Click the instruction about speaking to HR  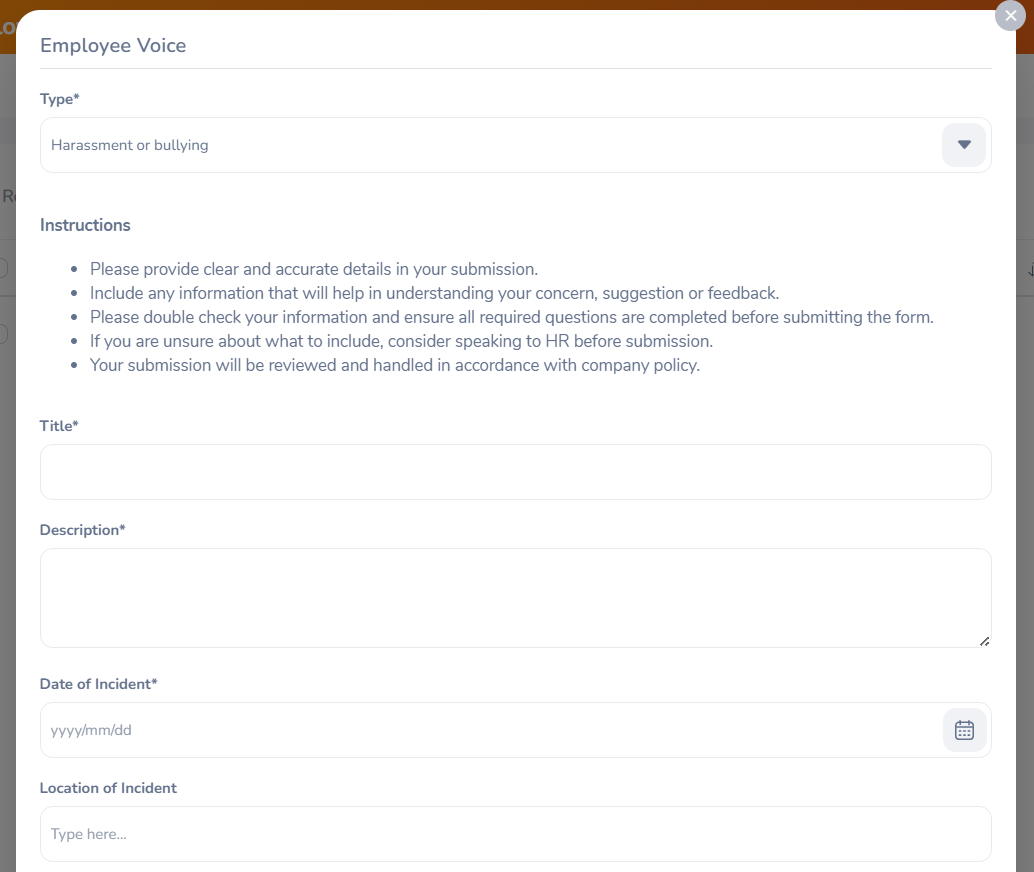(401, 341)
